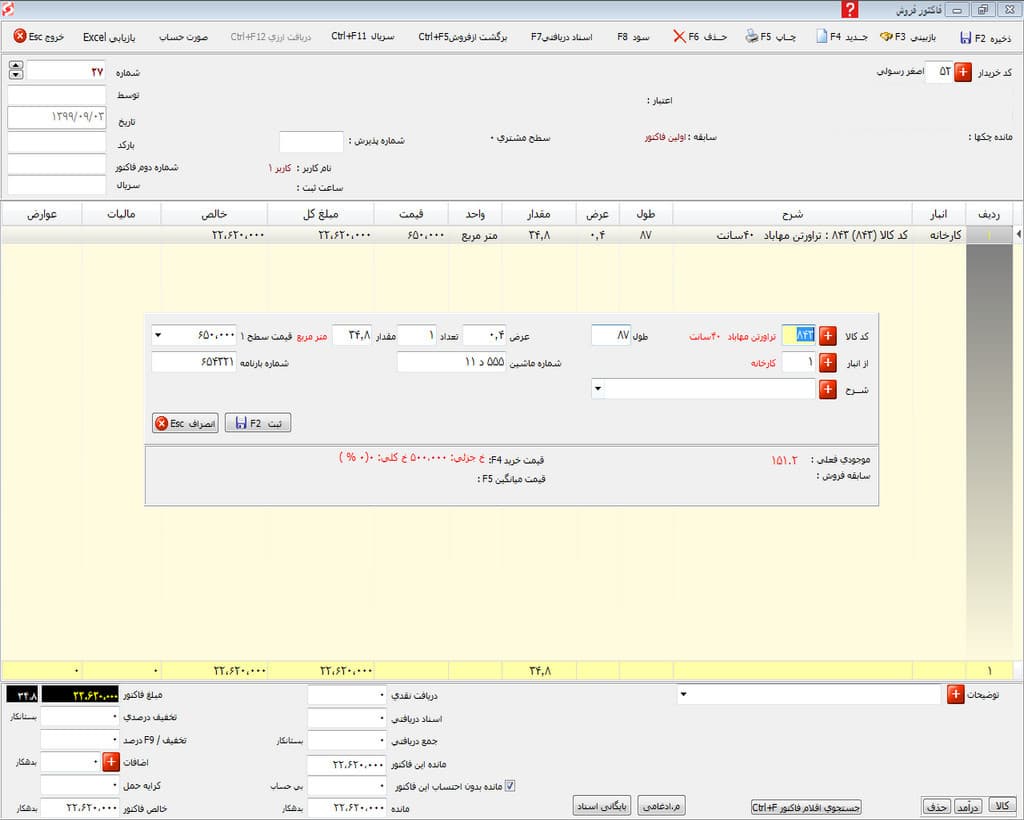Click the توسط input field
This screenshot has height=820, width=1024.
point(57,95)
